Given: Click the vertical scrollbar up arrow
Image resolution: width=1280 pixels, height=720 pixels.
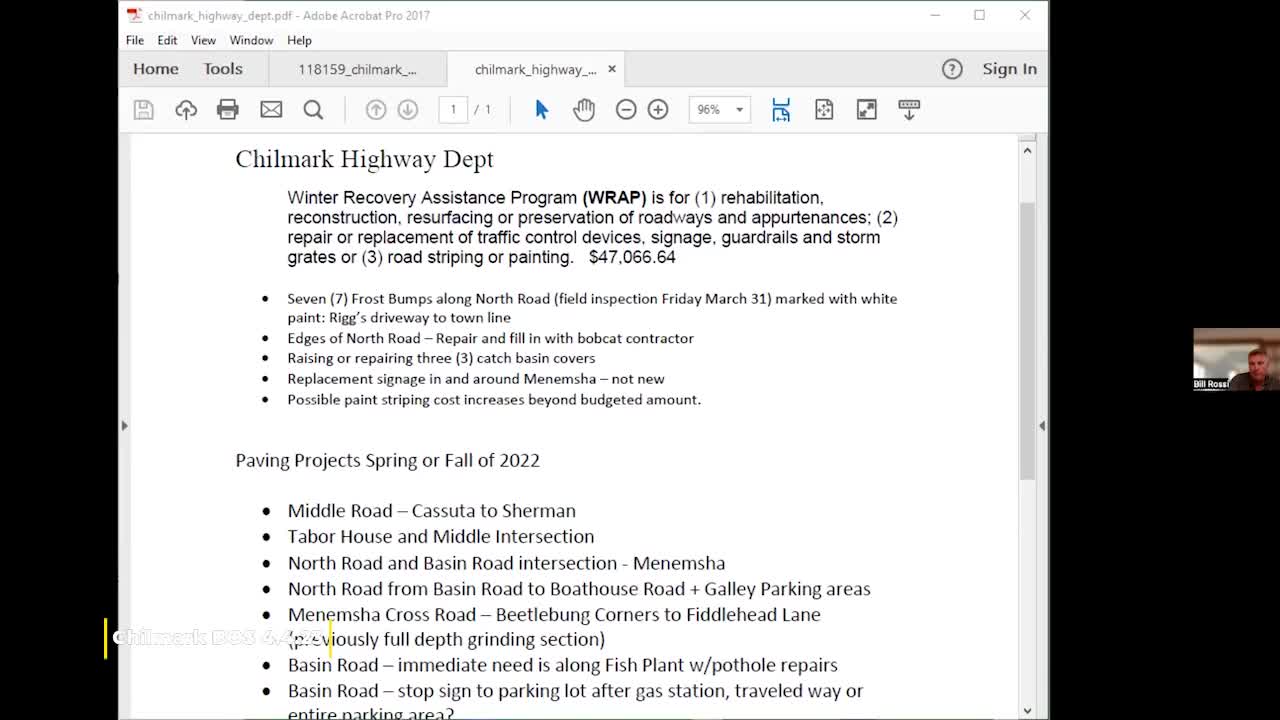Looking at the screenshot, I should [1027, 150].
